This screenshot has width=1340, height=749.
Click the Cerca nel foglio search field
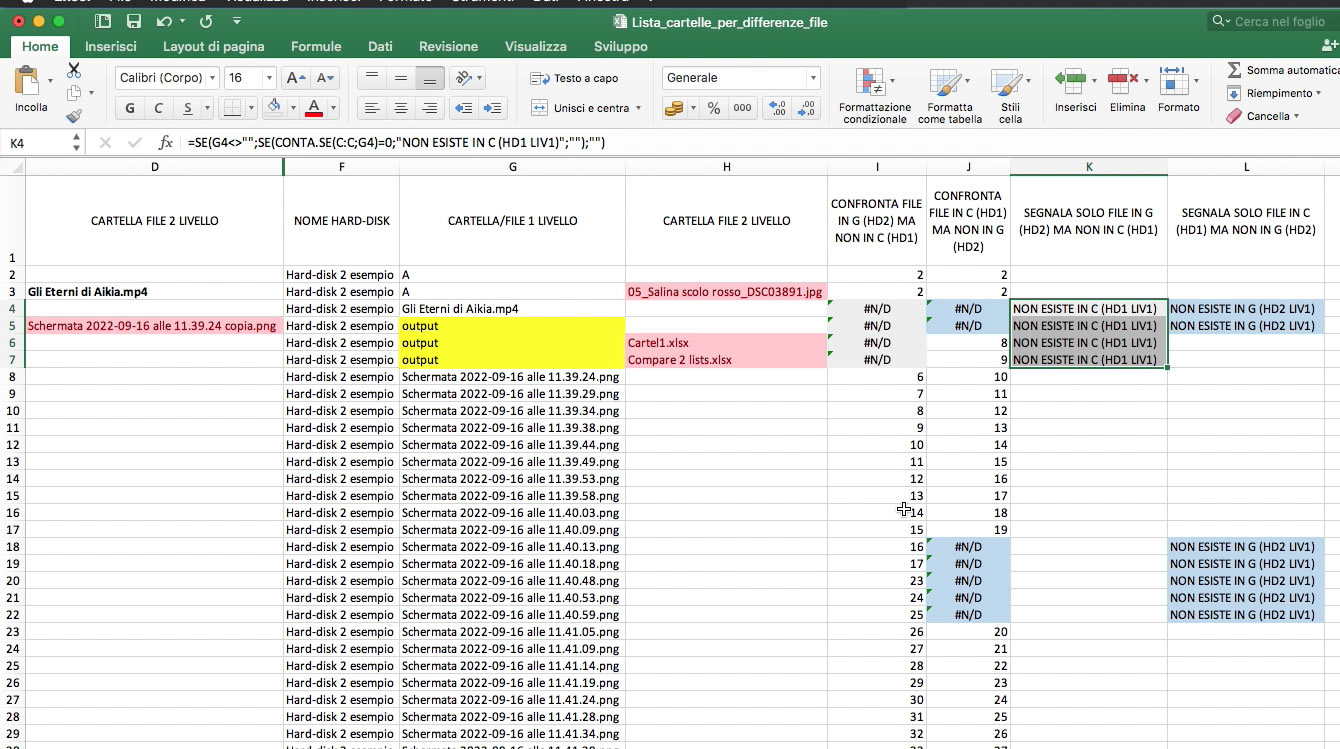click(x=1273, y=21)
